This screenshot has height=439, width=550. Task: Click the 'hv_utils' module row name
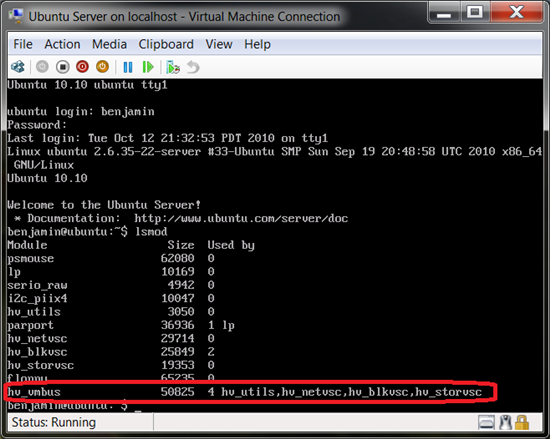[34, 312]
